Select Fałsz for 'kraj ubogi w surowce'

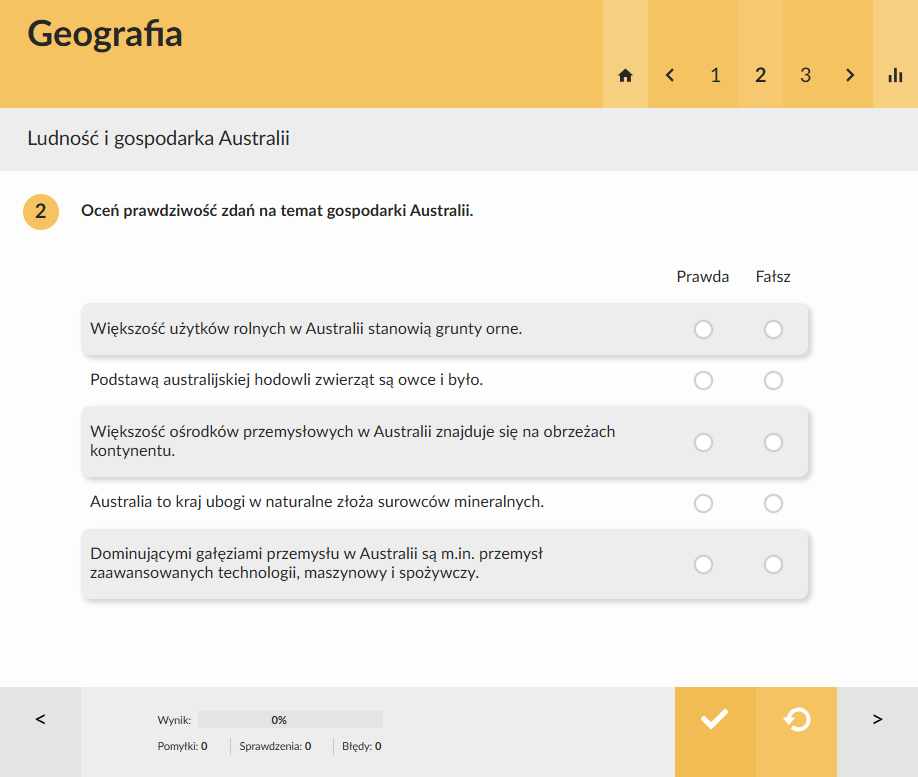tap(773, 503)
